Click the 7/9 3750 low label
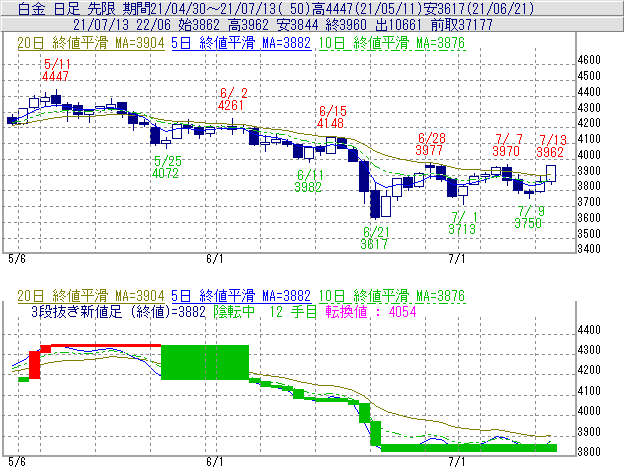Screen dimensions: 624x475 [529, 217]
